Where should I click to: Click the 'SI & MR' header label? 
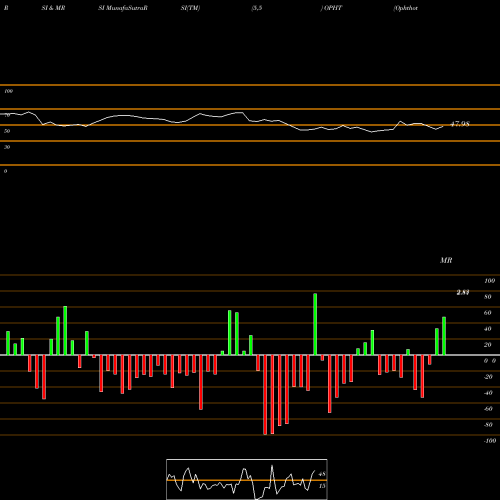tap(53, 8)
